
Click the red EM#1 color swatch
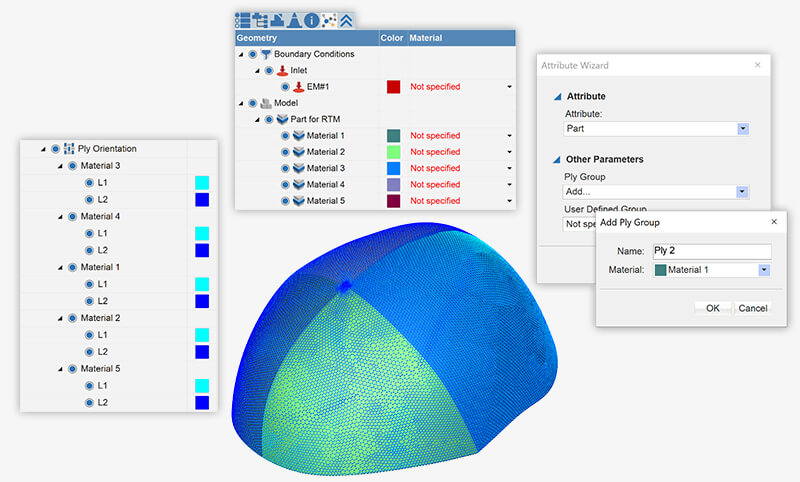tap(393, 87)
